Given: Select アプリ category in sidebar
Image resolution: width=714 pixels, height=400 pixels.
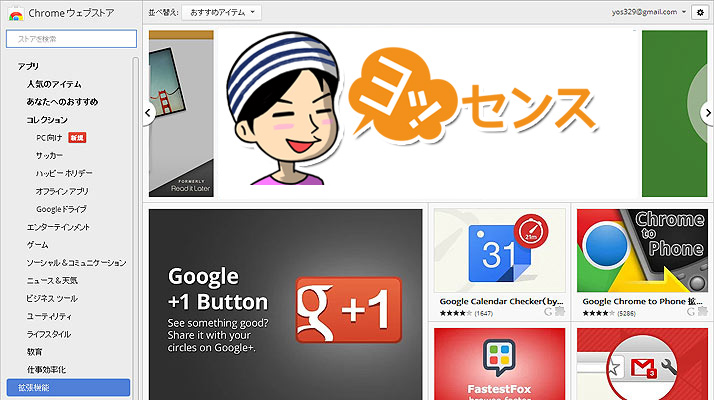Looking at the screenshot, I should 28,67.
